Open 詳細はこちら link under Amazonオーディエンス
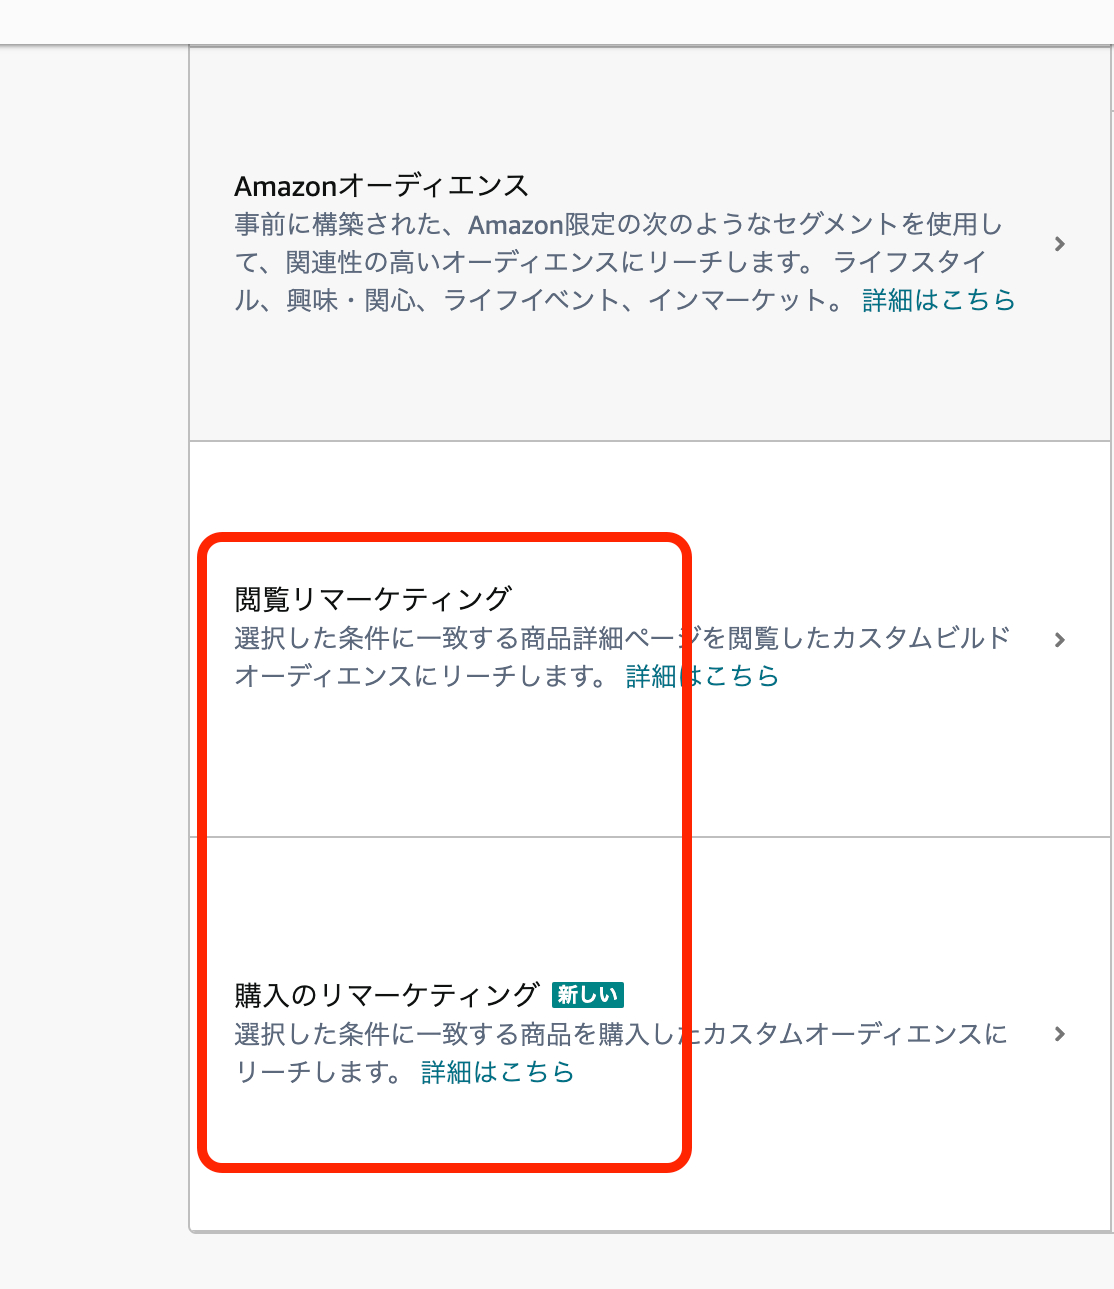 tap(938, 300)
